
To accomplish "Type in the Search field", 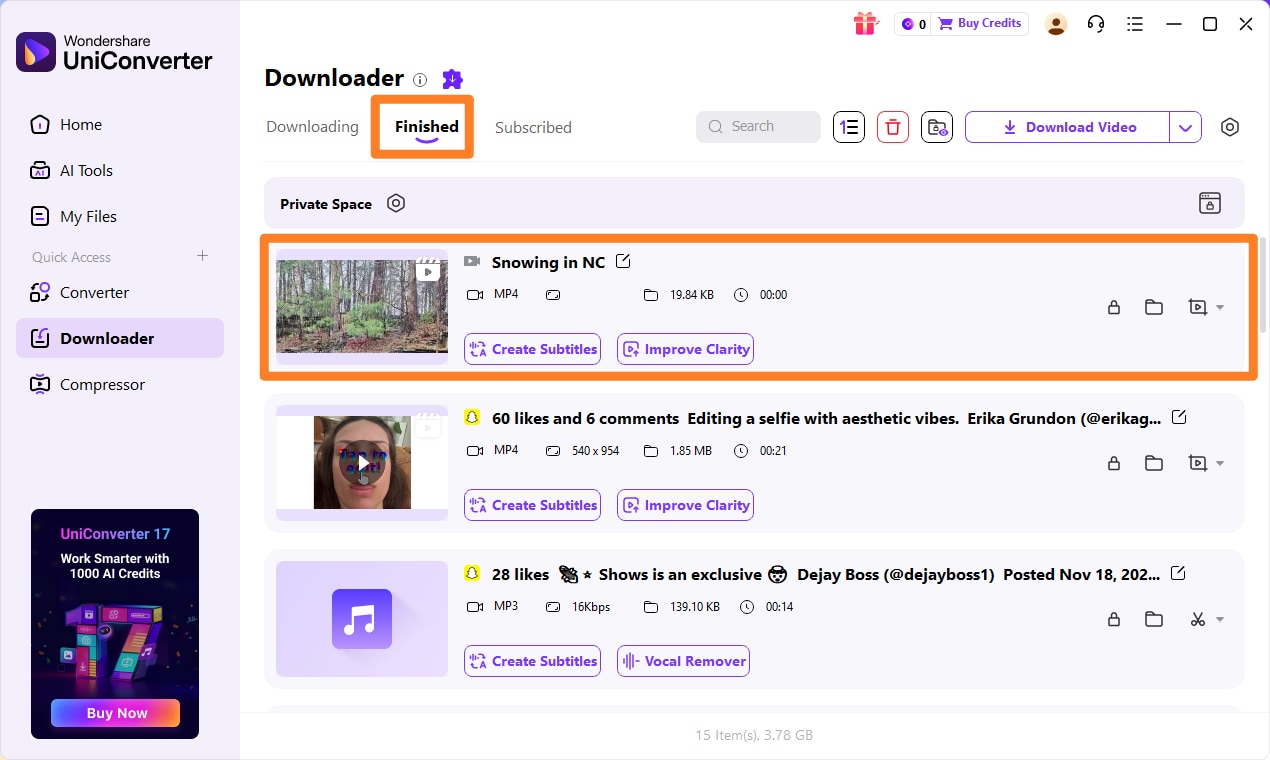I will [x=758, y=126].
